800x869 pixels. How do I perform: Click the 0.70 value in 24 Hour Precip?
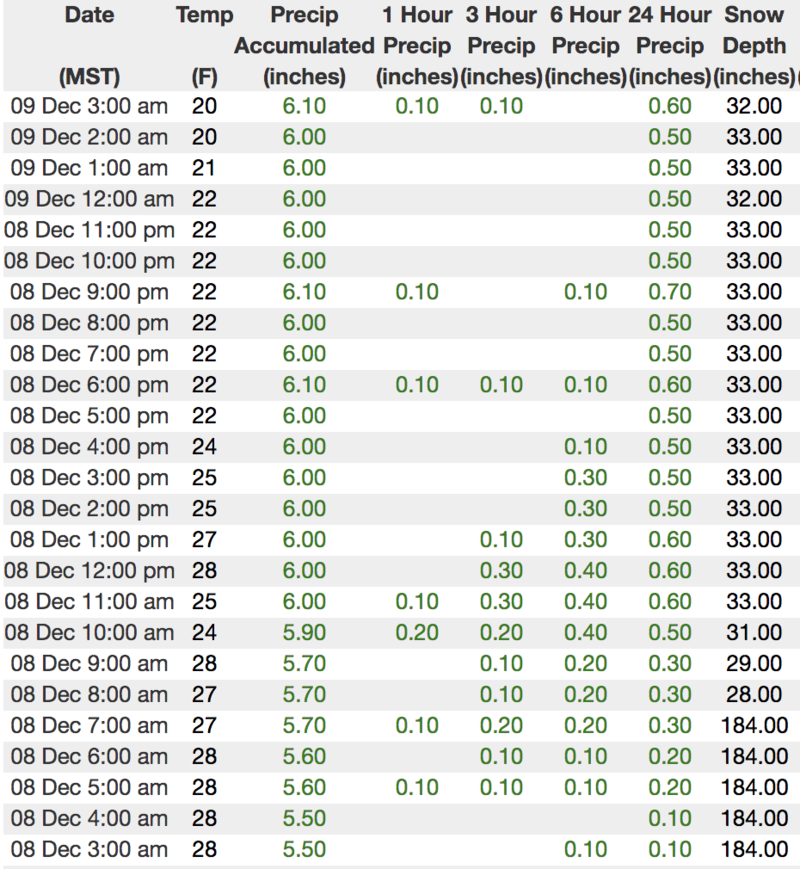tap(670, 292)
